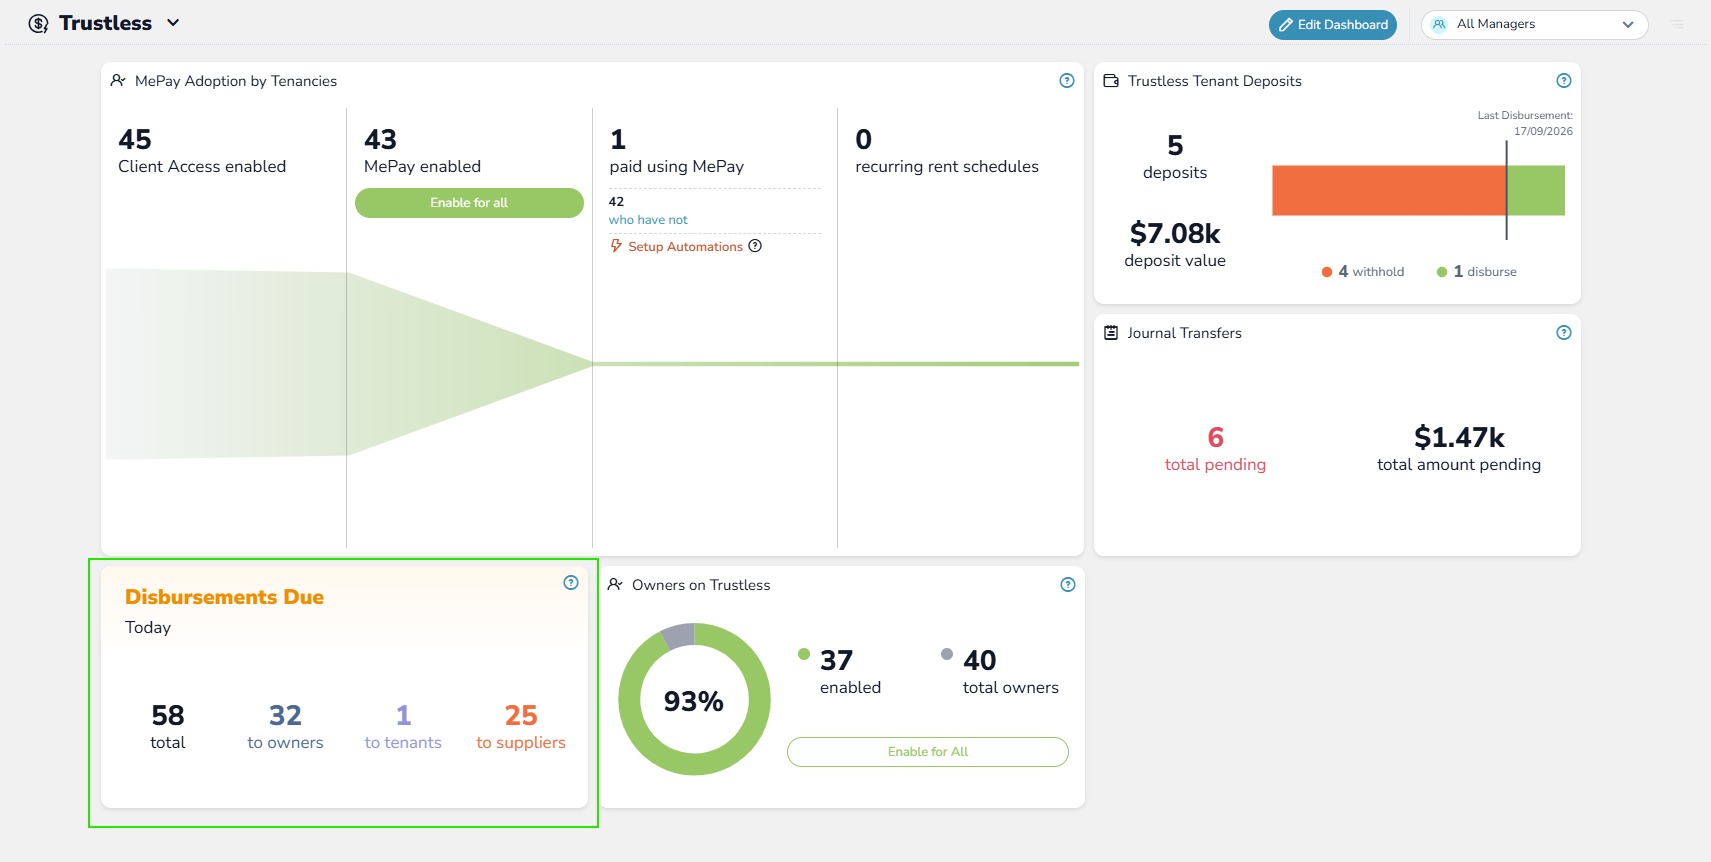Click the managers people icon in dropdown

click(1439, 25)
